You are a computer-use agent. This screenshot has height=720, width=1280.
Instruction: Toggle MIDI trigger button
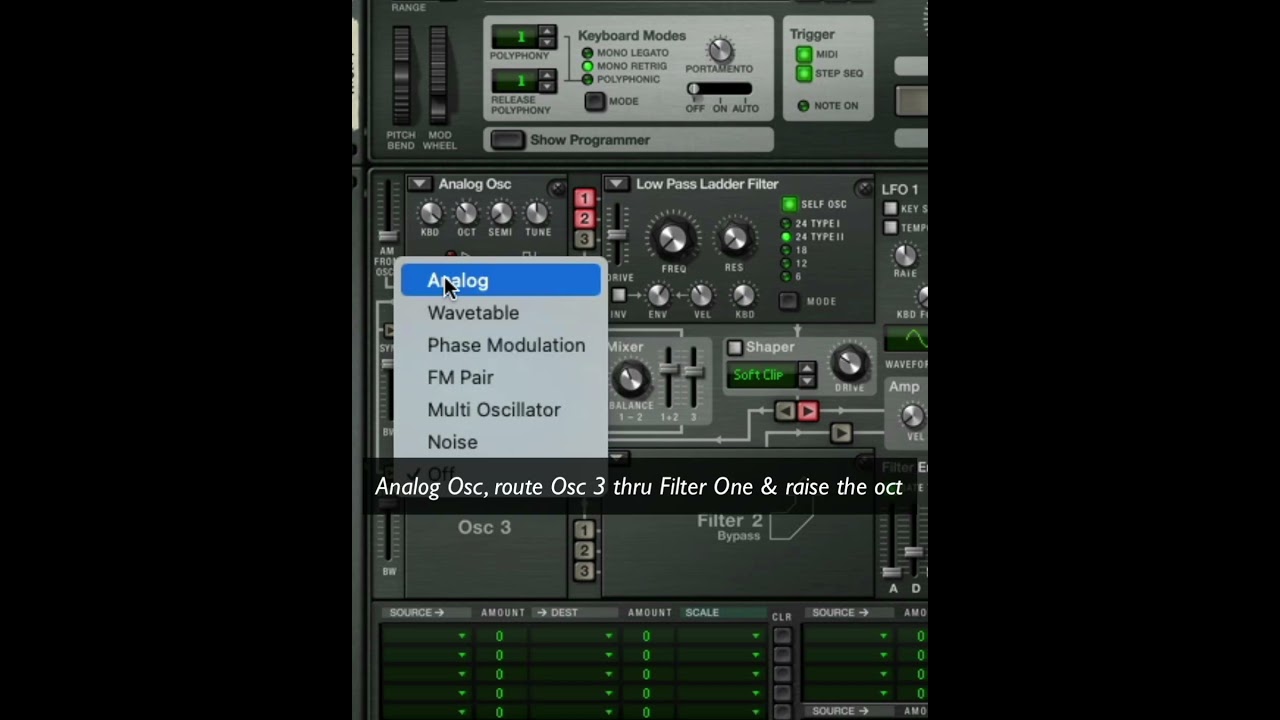click(804, 54)
